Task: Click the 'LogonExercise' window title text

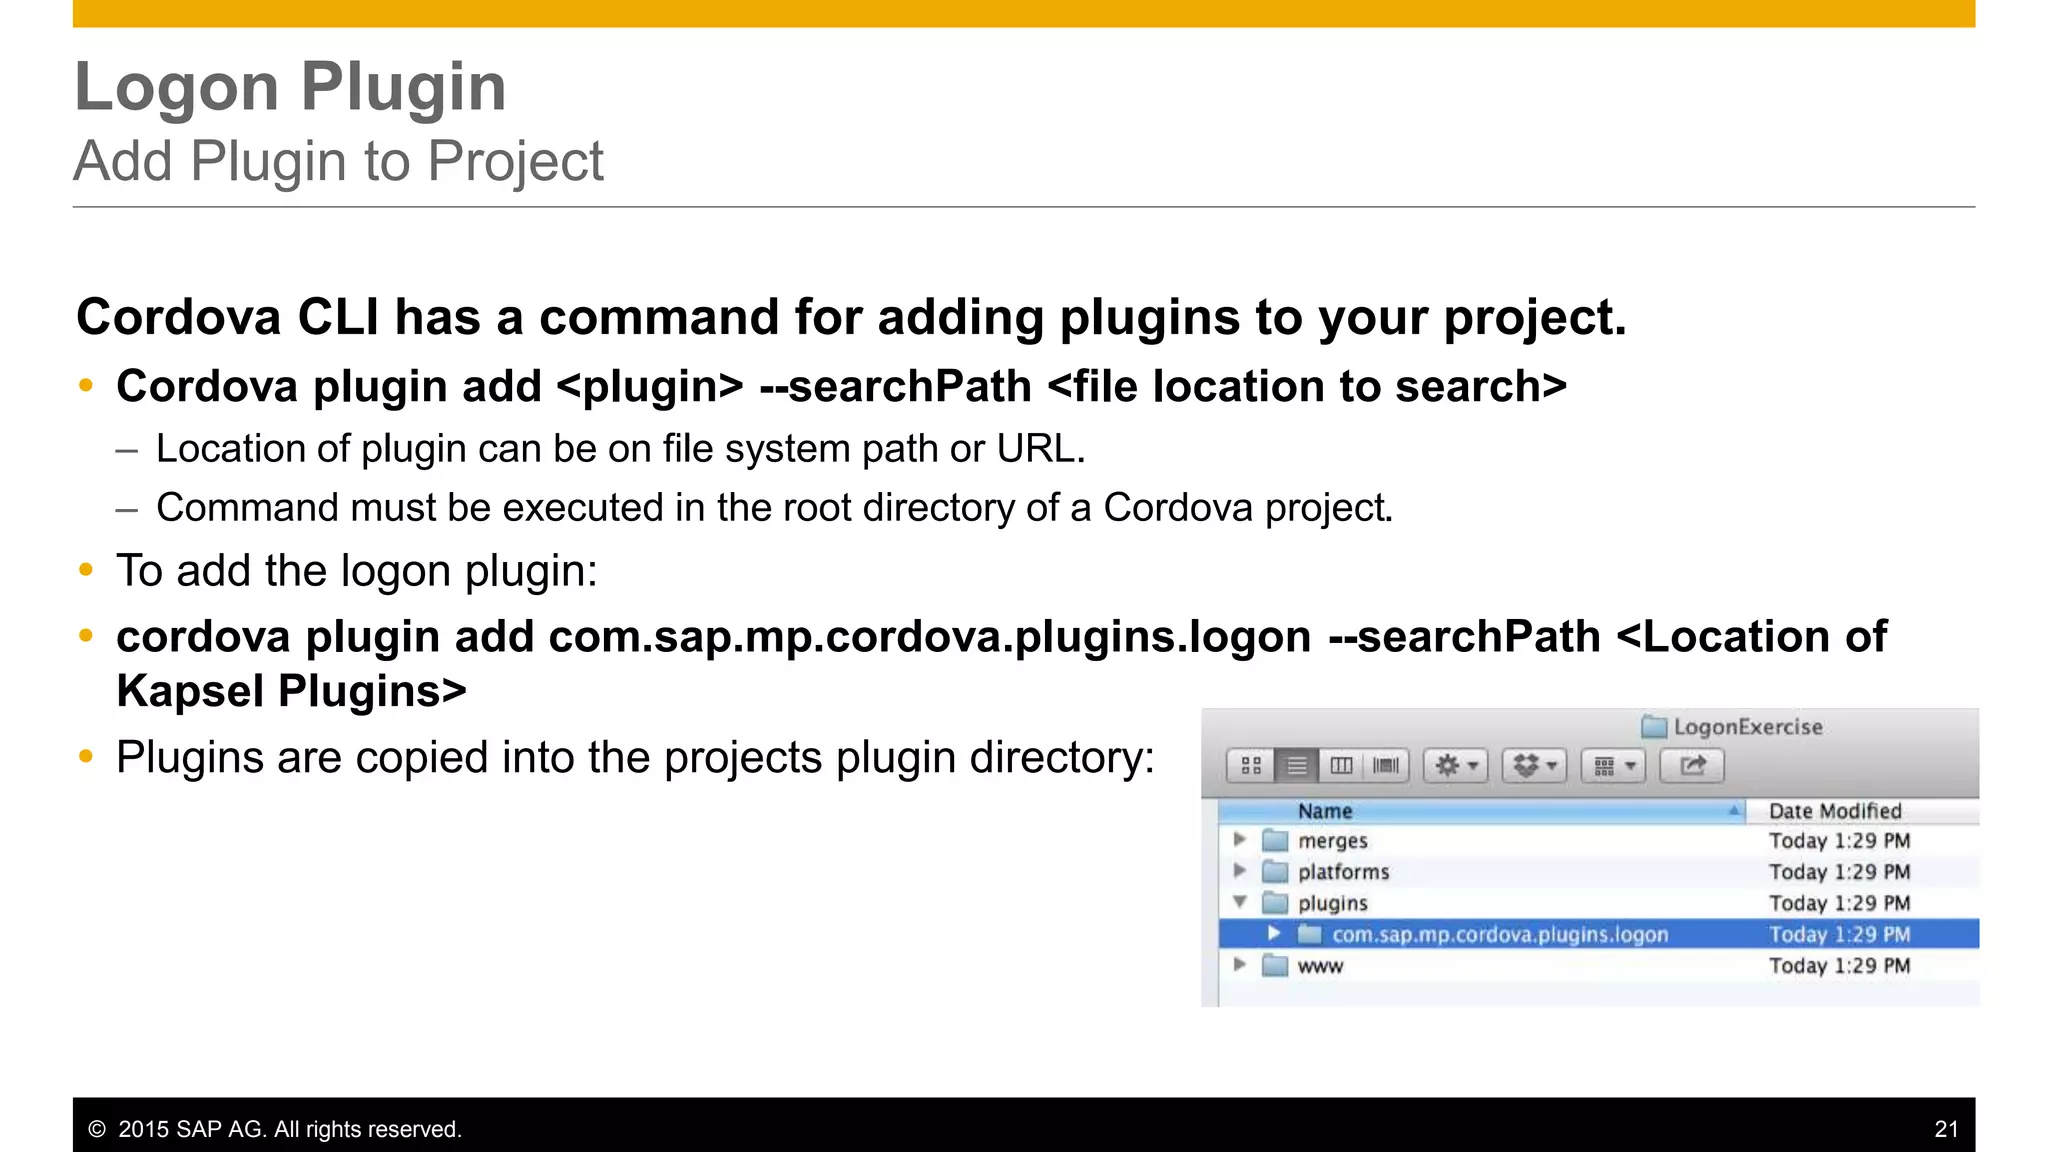Action: point(1748,727)
